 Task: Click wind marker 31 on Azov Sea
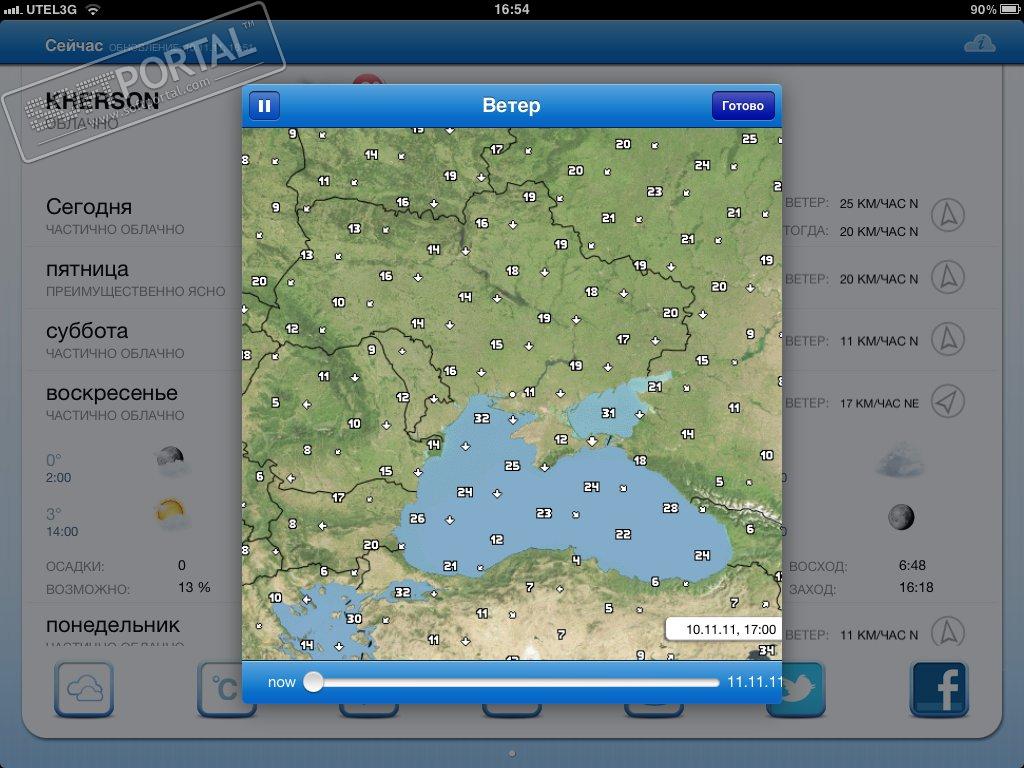click(x=608, y=413)
